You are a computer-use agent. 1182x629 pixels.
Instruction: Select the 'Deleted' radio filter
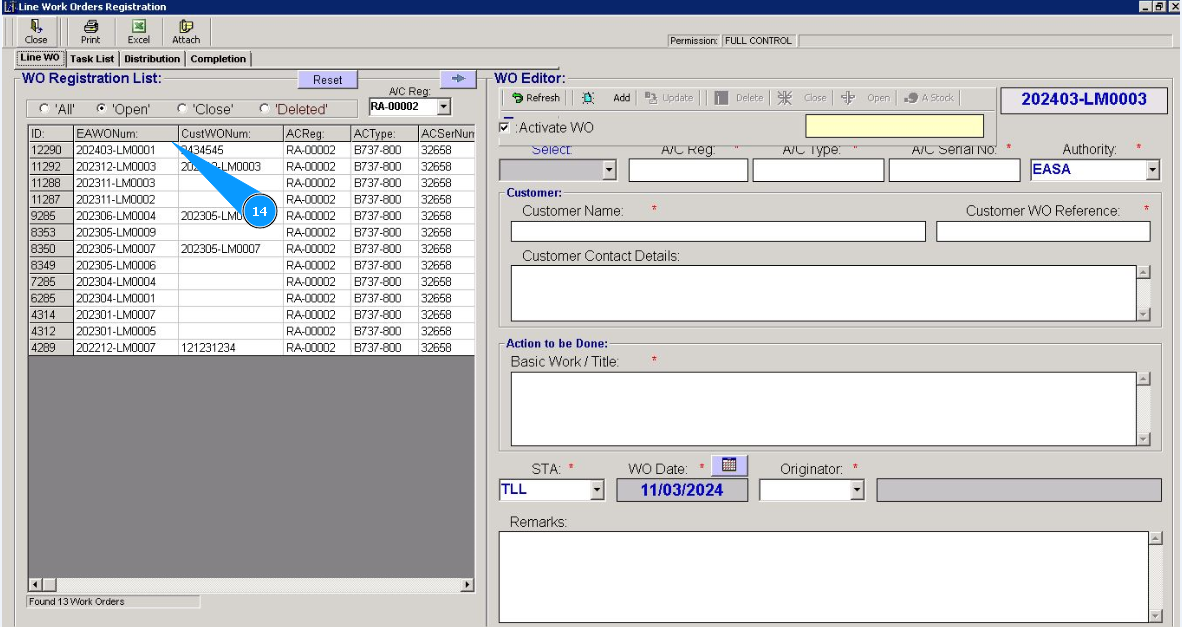[264, 109]
